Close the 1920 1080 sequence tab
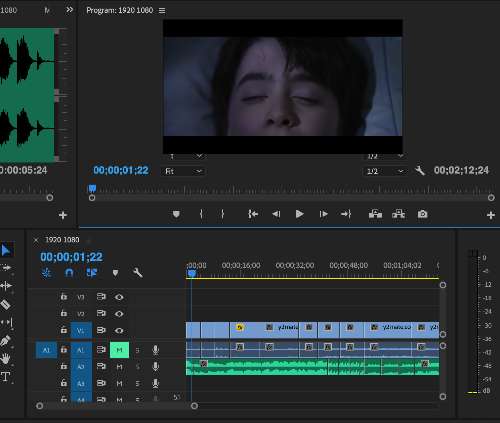This screenshot has height=423, width=500. (x=36, y=240)
